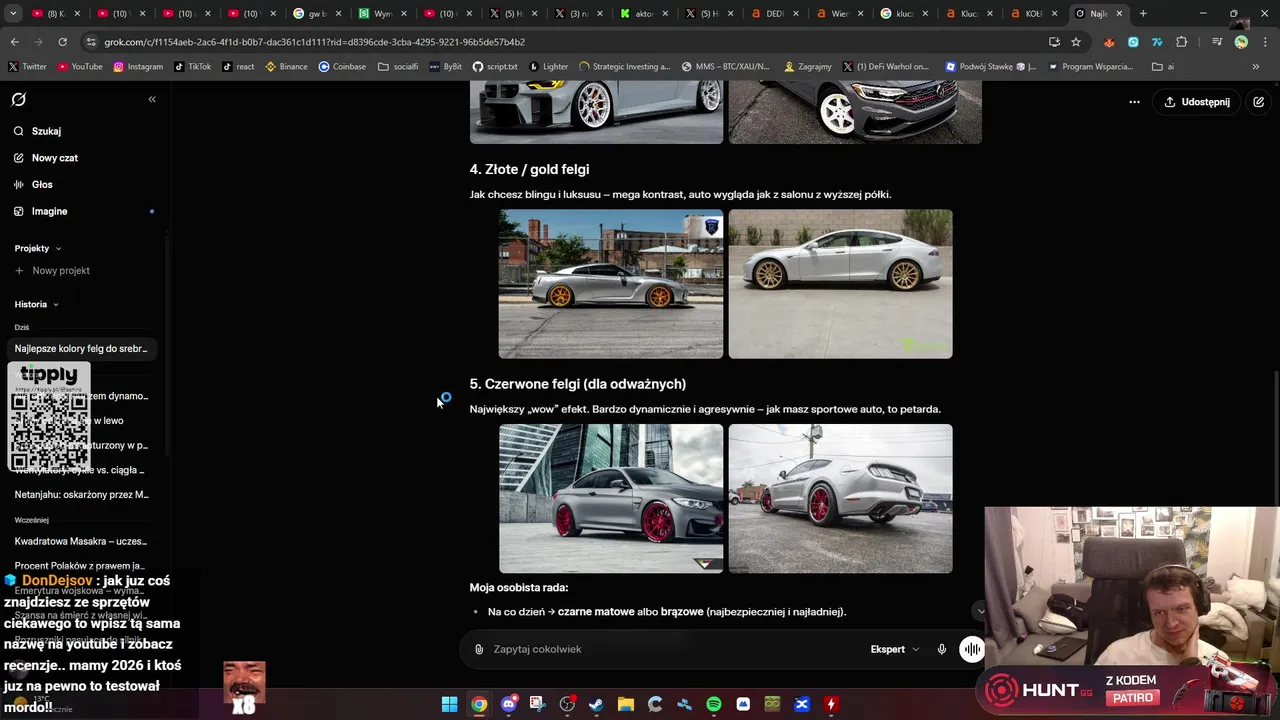Click the scroll-to-bottom arrow button
Screen dimensions: 1280x720
click(980, 611)
